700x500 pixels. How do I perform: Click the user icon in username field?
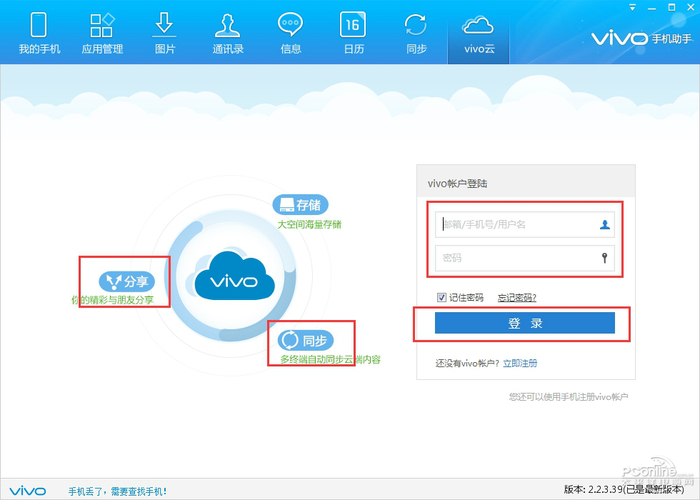[604, 225]
